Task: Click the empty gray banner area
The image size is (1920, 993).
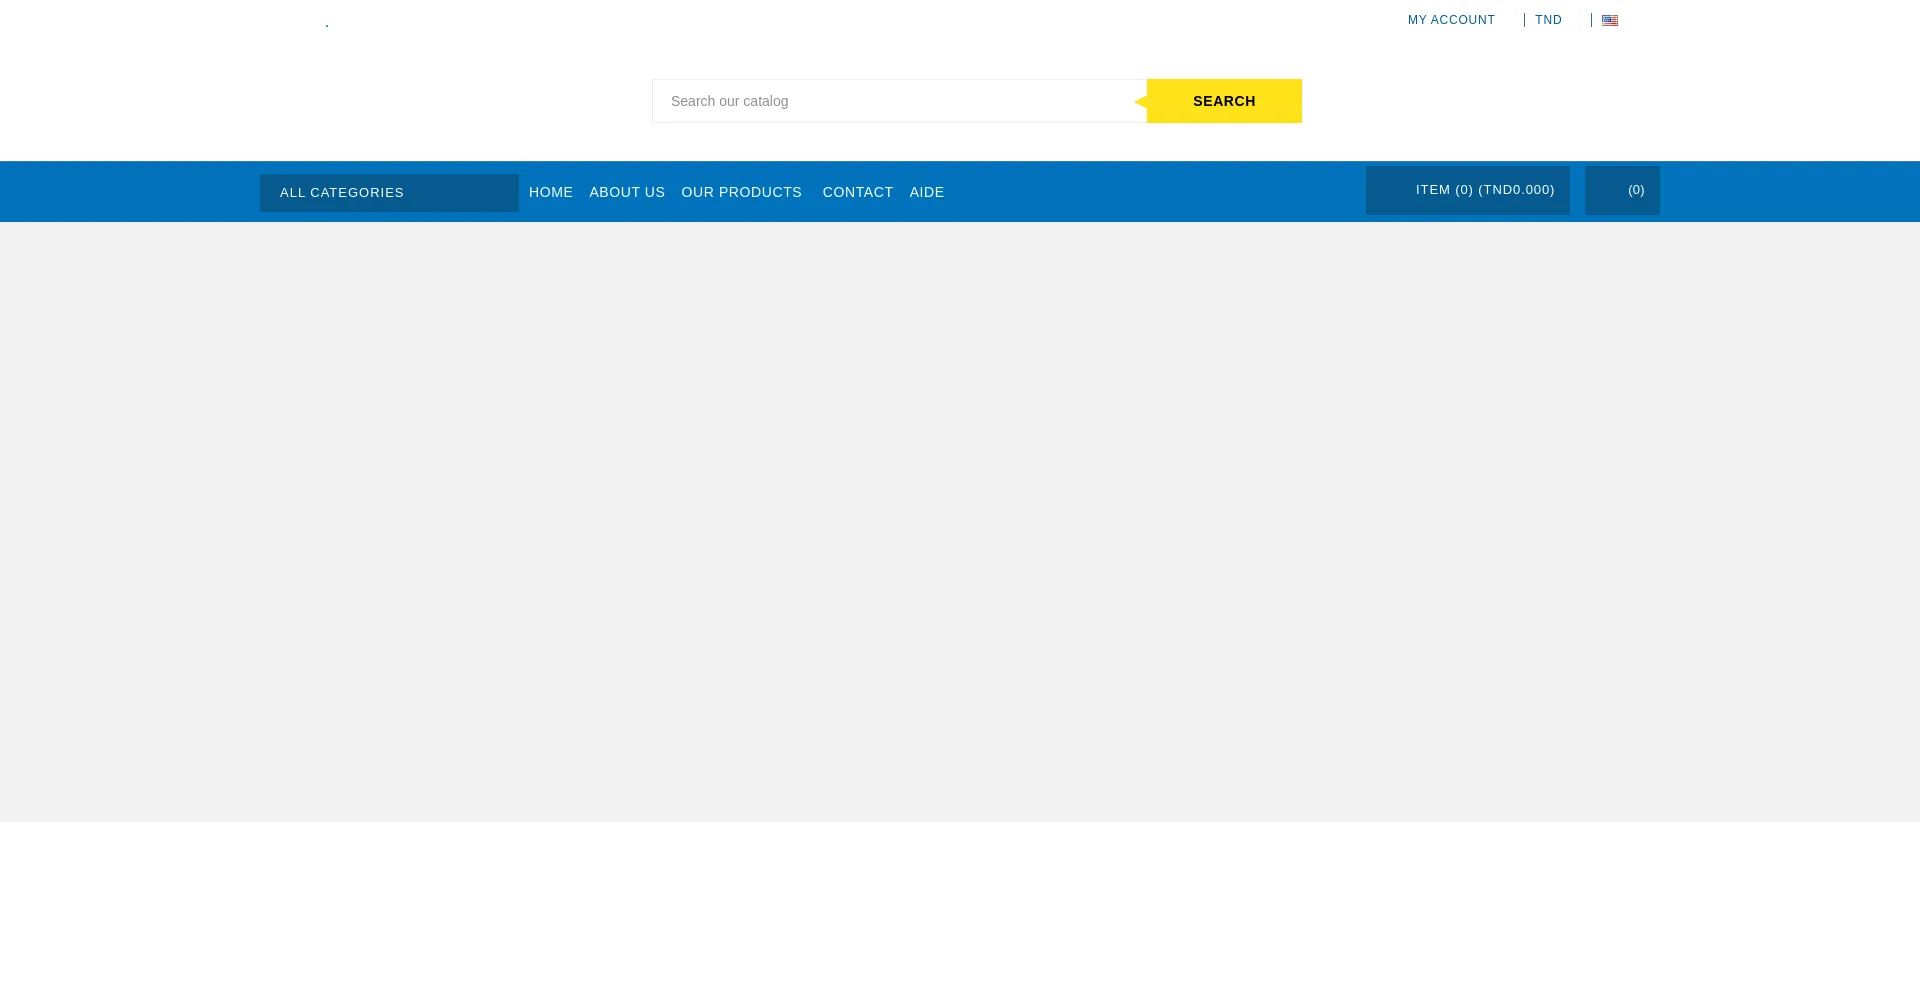Action: coord(960,520)
